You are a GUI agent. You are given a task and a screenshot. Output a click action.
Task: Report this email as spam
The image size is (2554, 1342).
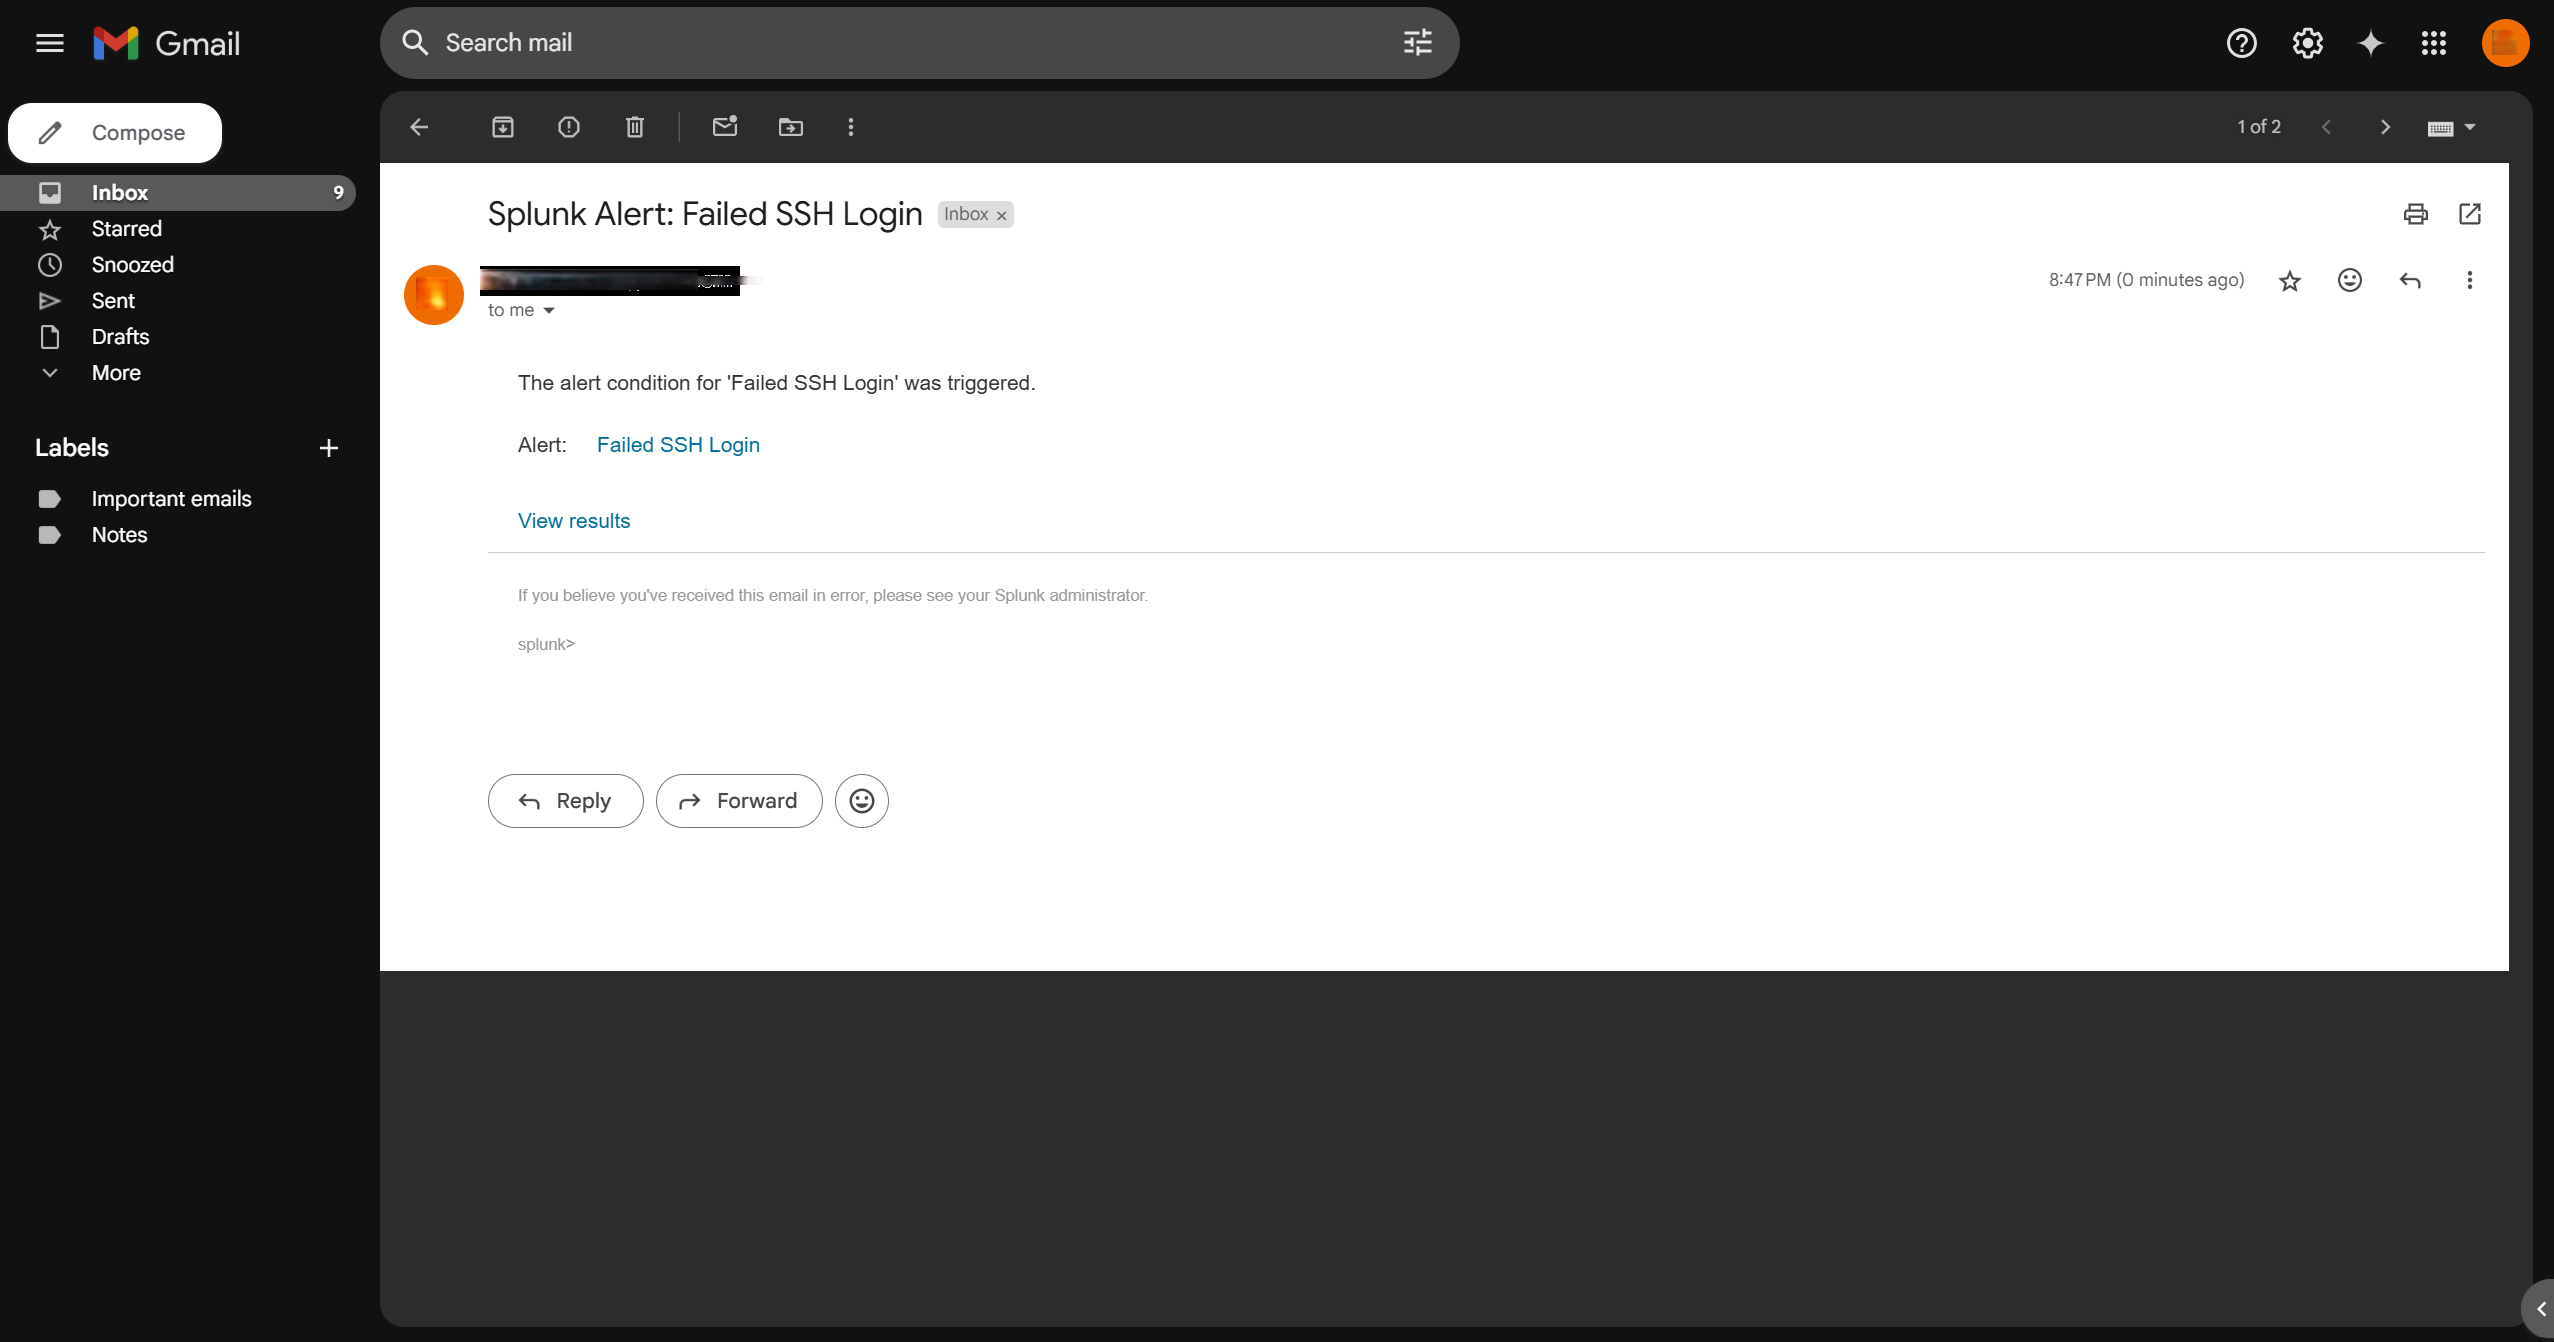coord(569,127)
